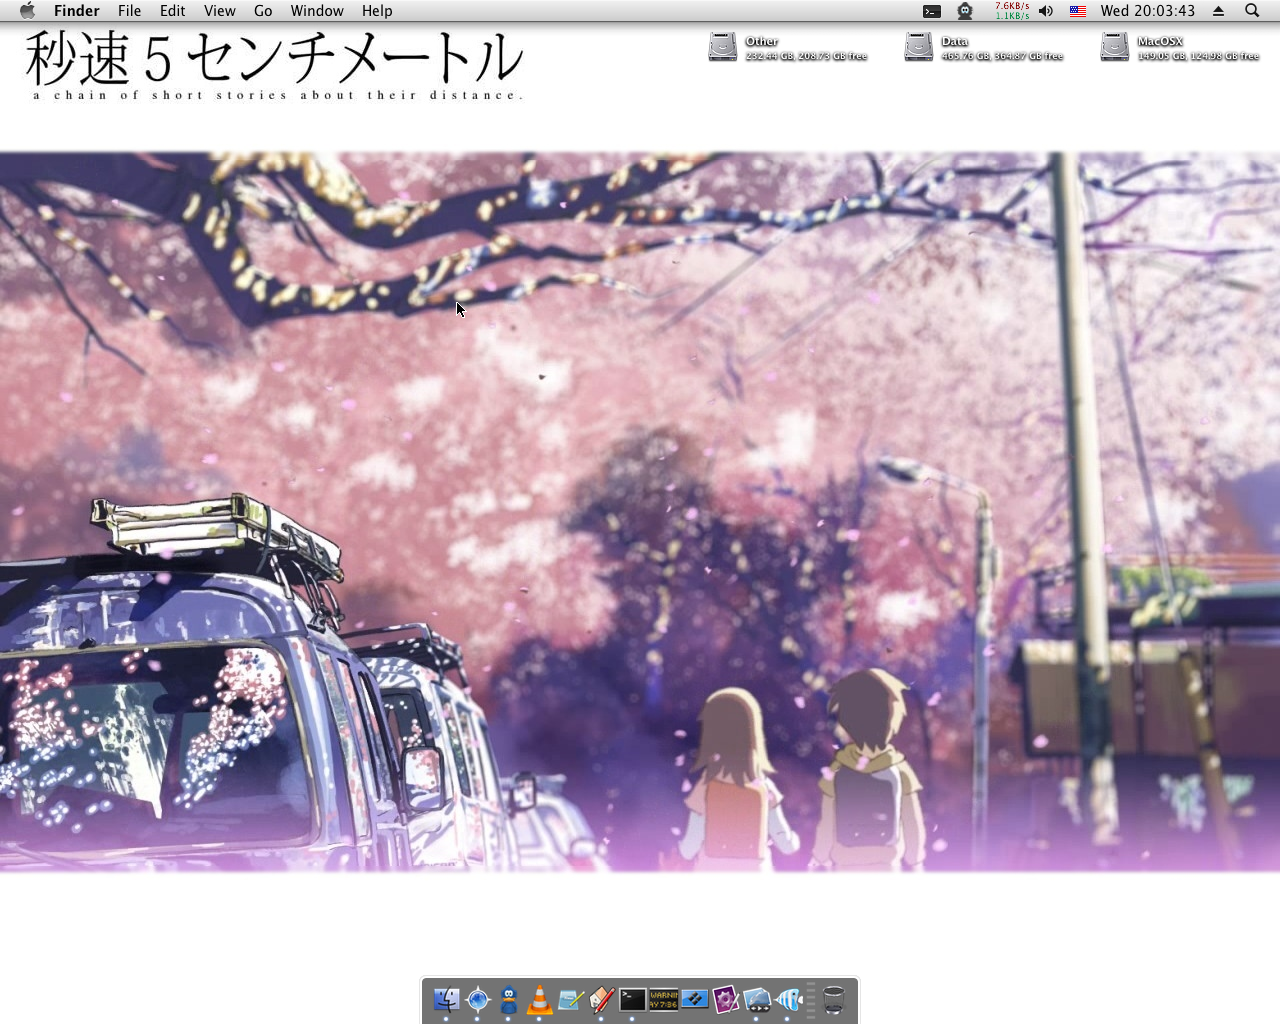Open Console WARNING icon in Dock
This screenshot has width=1280, height=1024.
click(663, 999)
